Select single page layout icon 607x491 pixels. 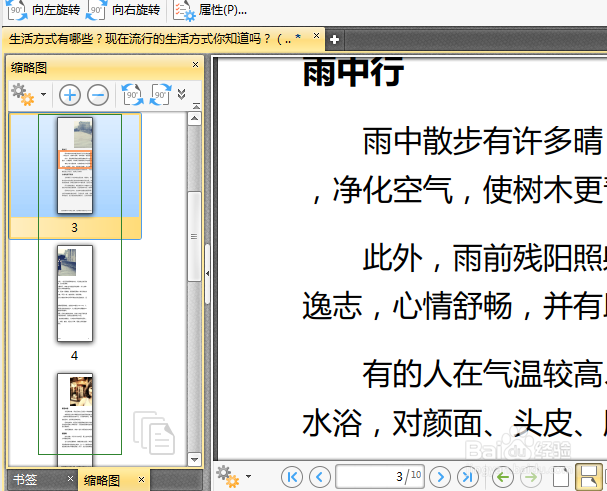(x=561, y=477)
